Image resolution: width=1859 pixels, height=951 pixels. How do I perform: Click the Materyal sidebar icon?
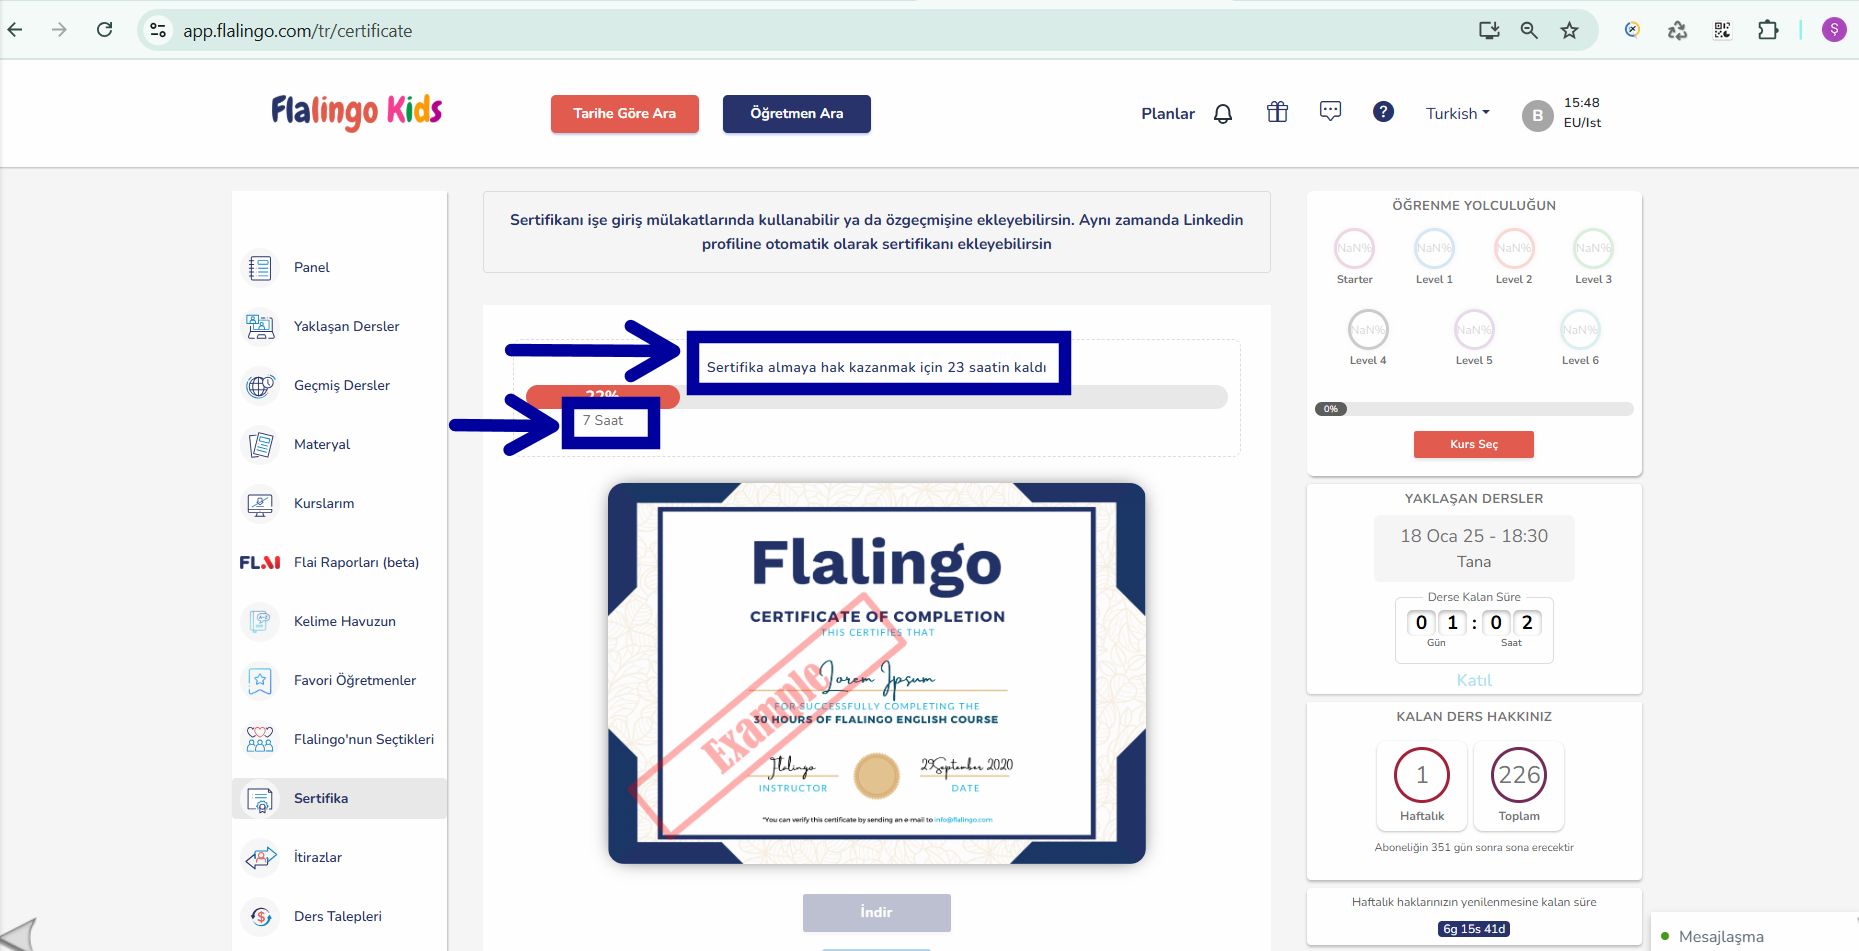coord(260,445)
